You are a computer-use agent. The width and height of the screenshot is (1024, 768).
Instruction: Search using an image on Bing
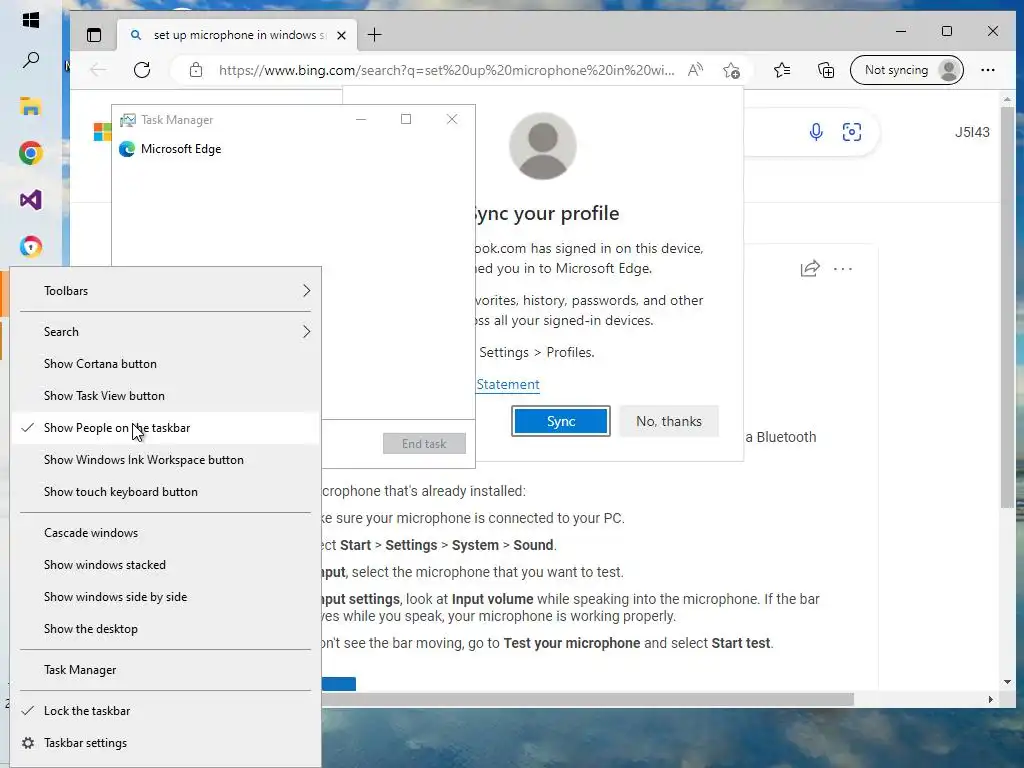pos(852,132)
